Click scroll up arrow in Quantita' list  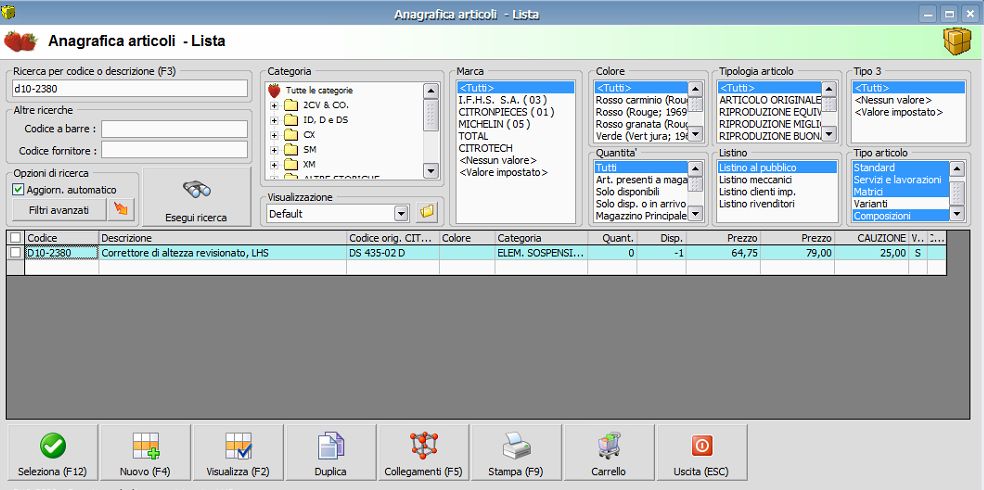(694, 168)
